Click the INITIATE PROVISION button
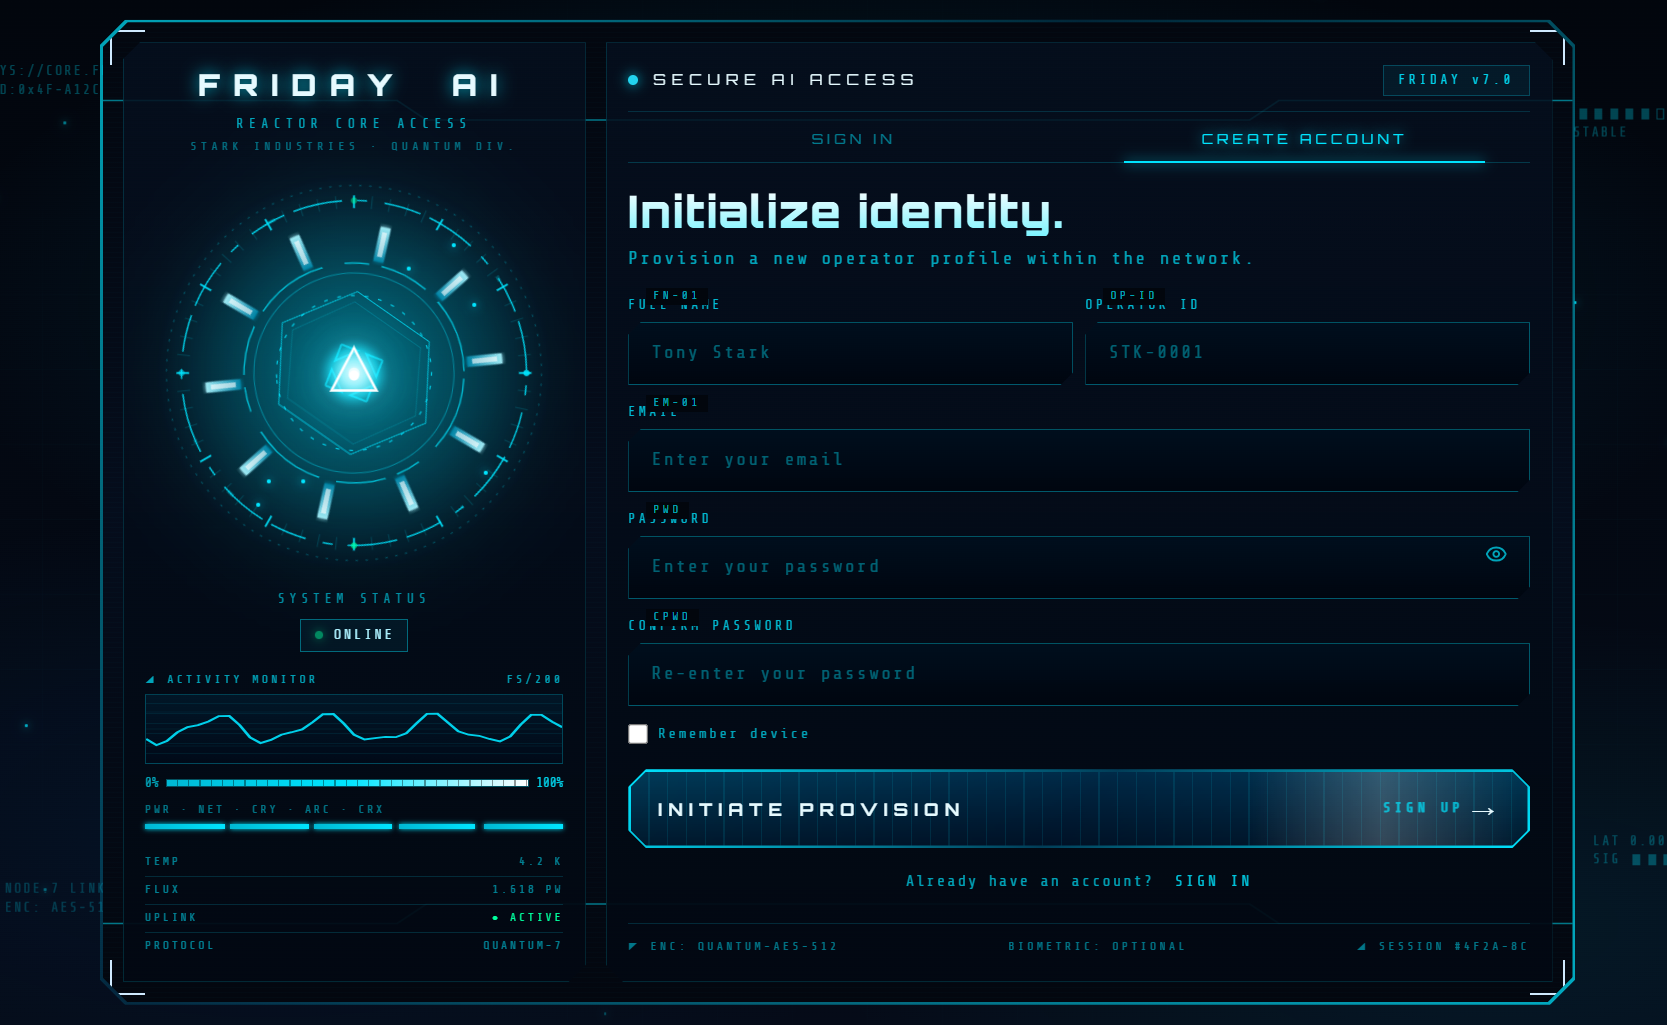The image size is (1667, 1025). pos(1078,808)
